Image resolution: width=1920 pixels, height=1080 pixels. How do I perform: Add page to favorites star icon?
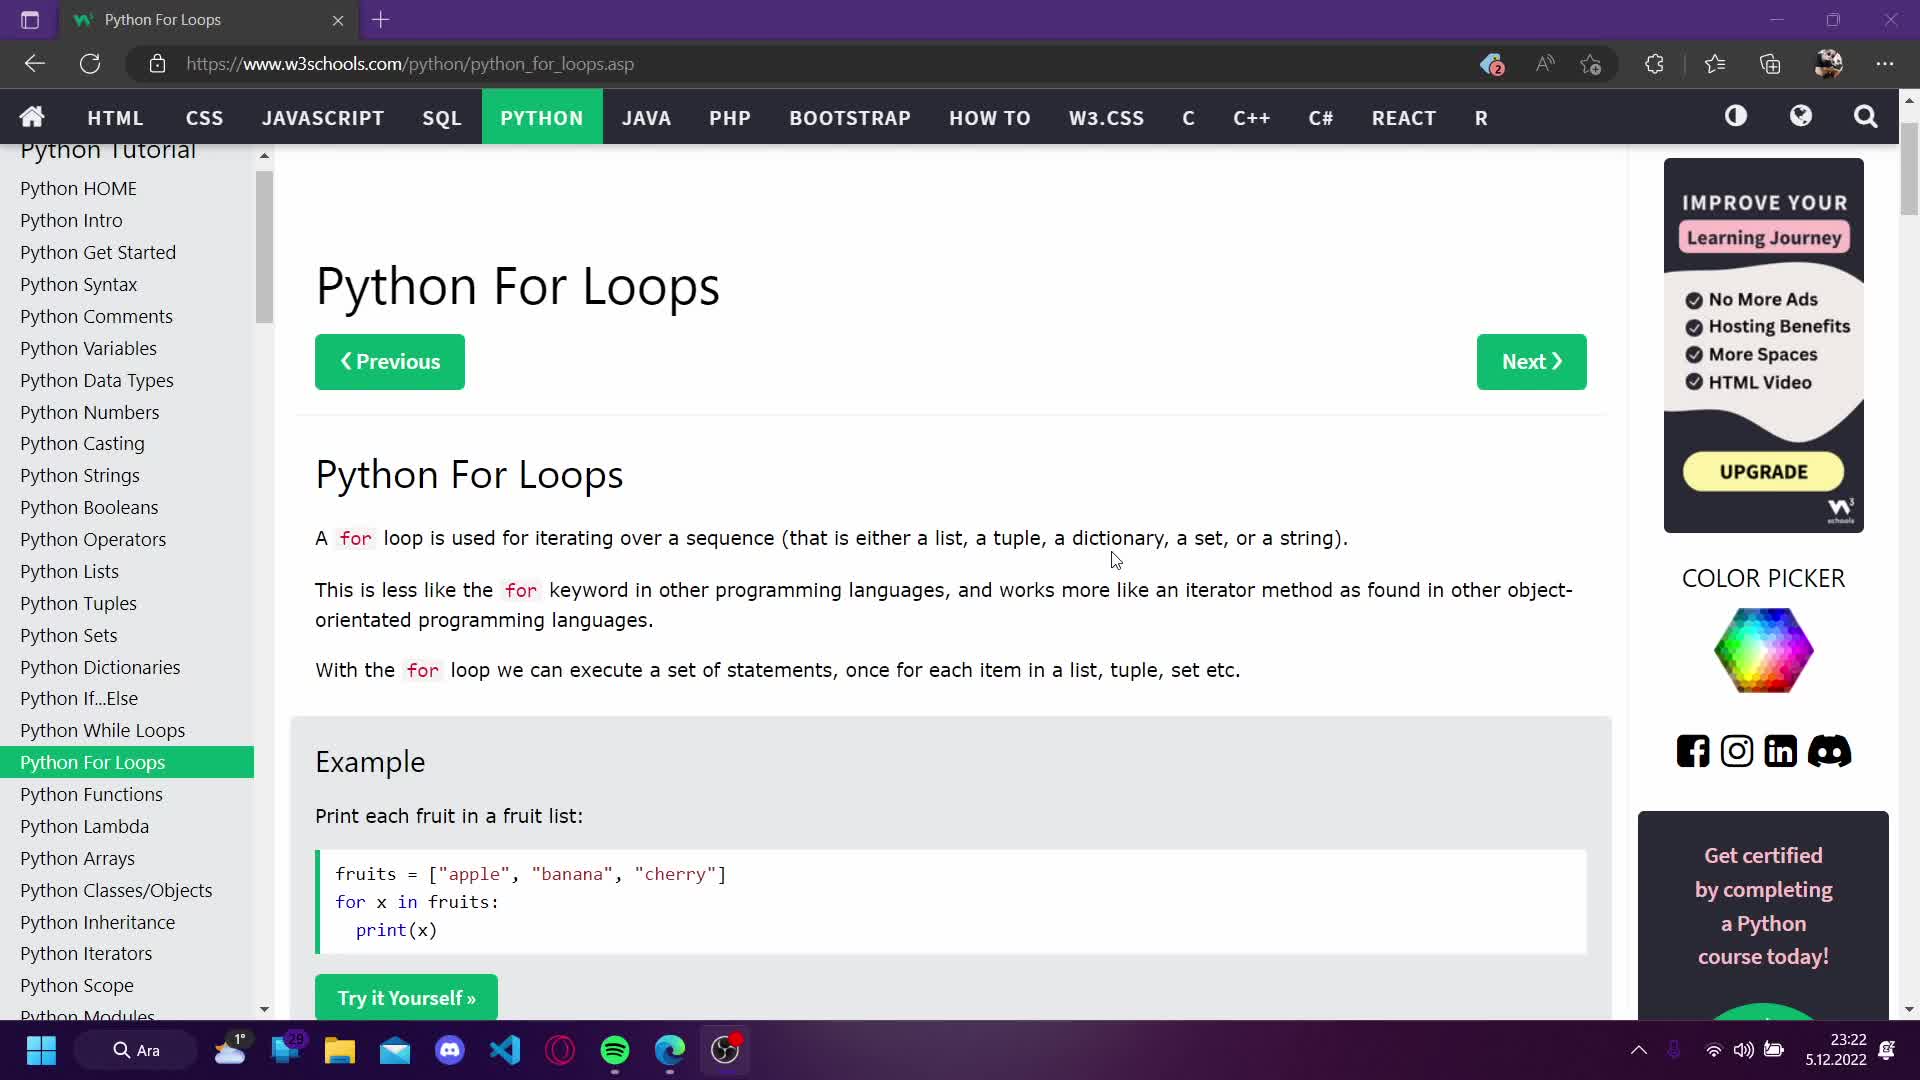pyautogui.click(x=1591, y=64)
